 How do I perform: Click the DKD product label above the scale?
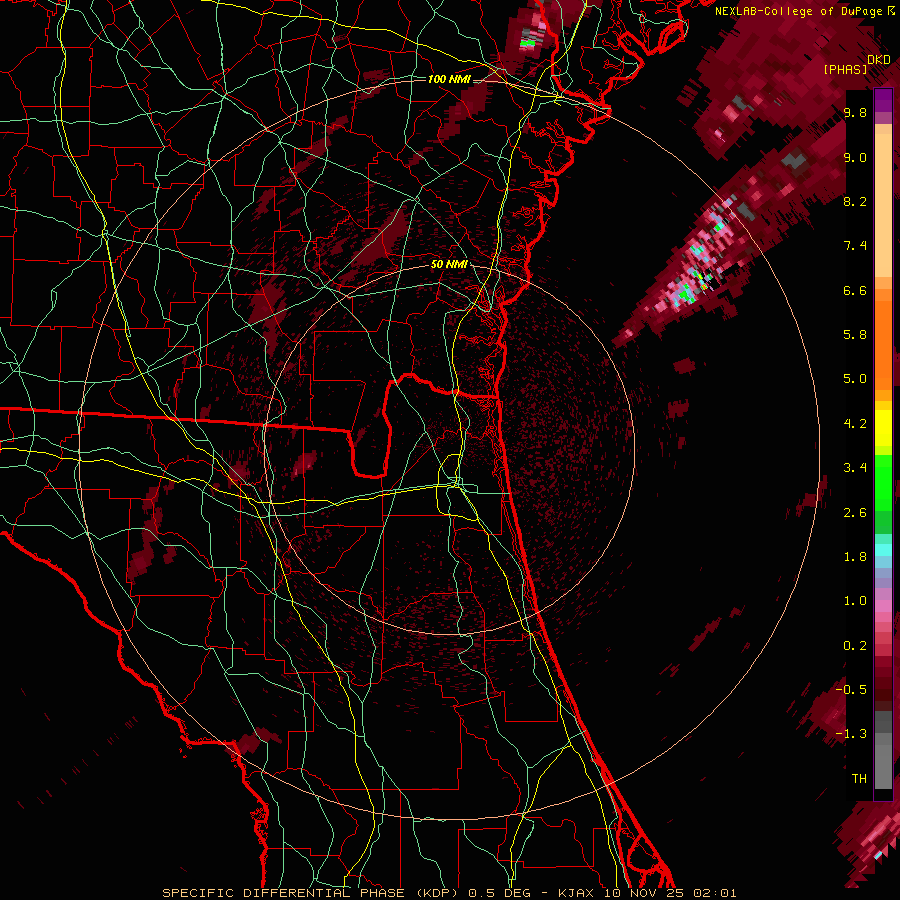[879, 60]
